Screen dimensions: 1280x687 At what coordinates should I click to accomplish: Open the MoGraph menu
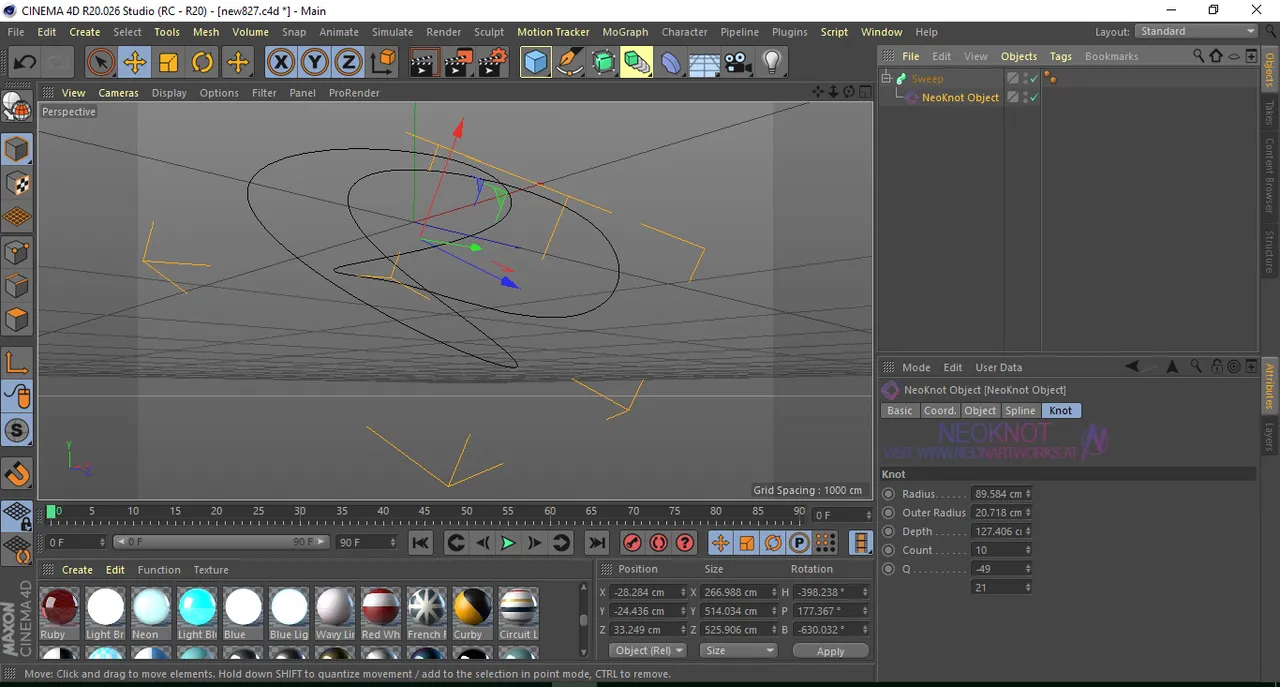pyautogui.click(x=625, y=32)
